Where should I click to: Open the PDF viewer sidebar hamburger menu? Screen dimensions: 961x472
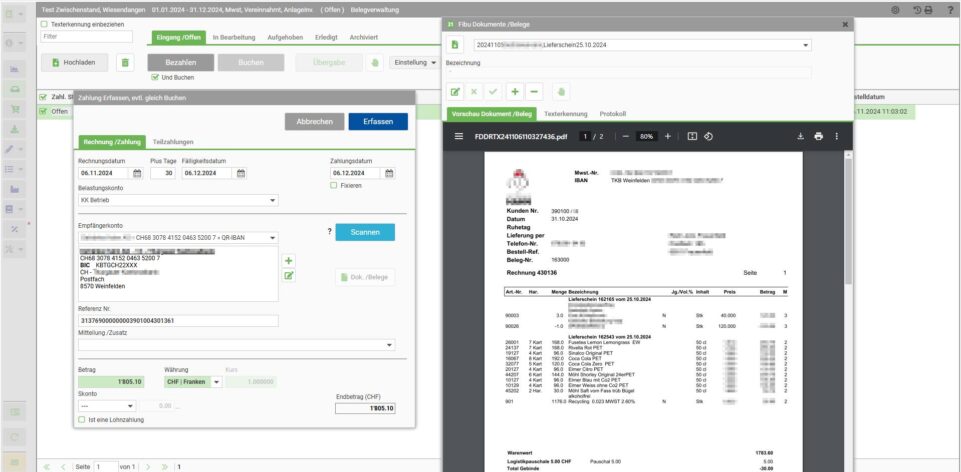(458, 137)
